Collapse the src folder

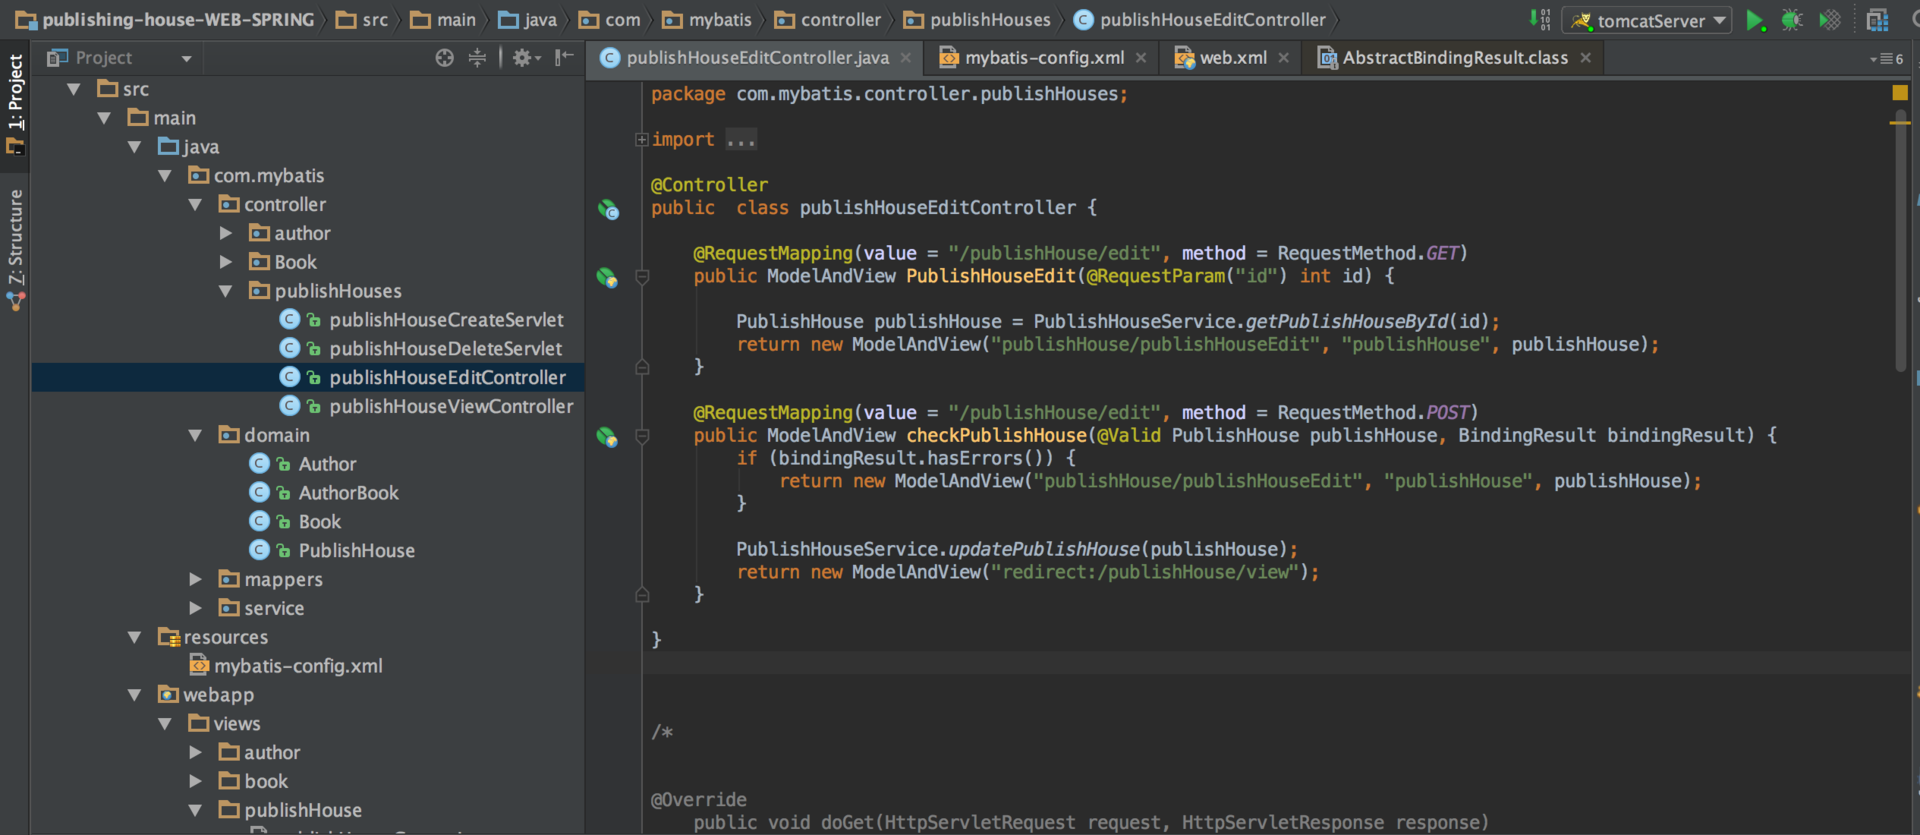point(74,89)
